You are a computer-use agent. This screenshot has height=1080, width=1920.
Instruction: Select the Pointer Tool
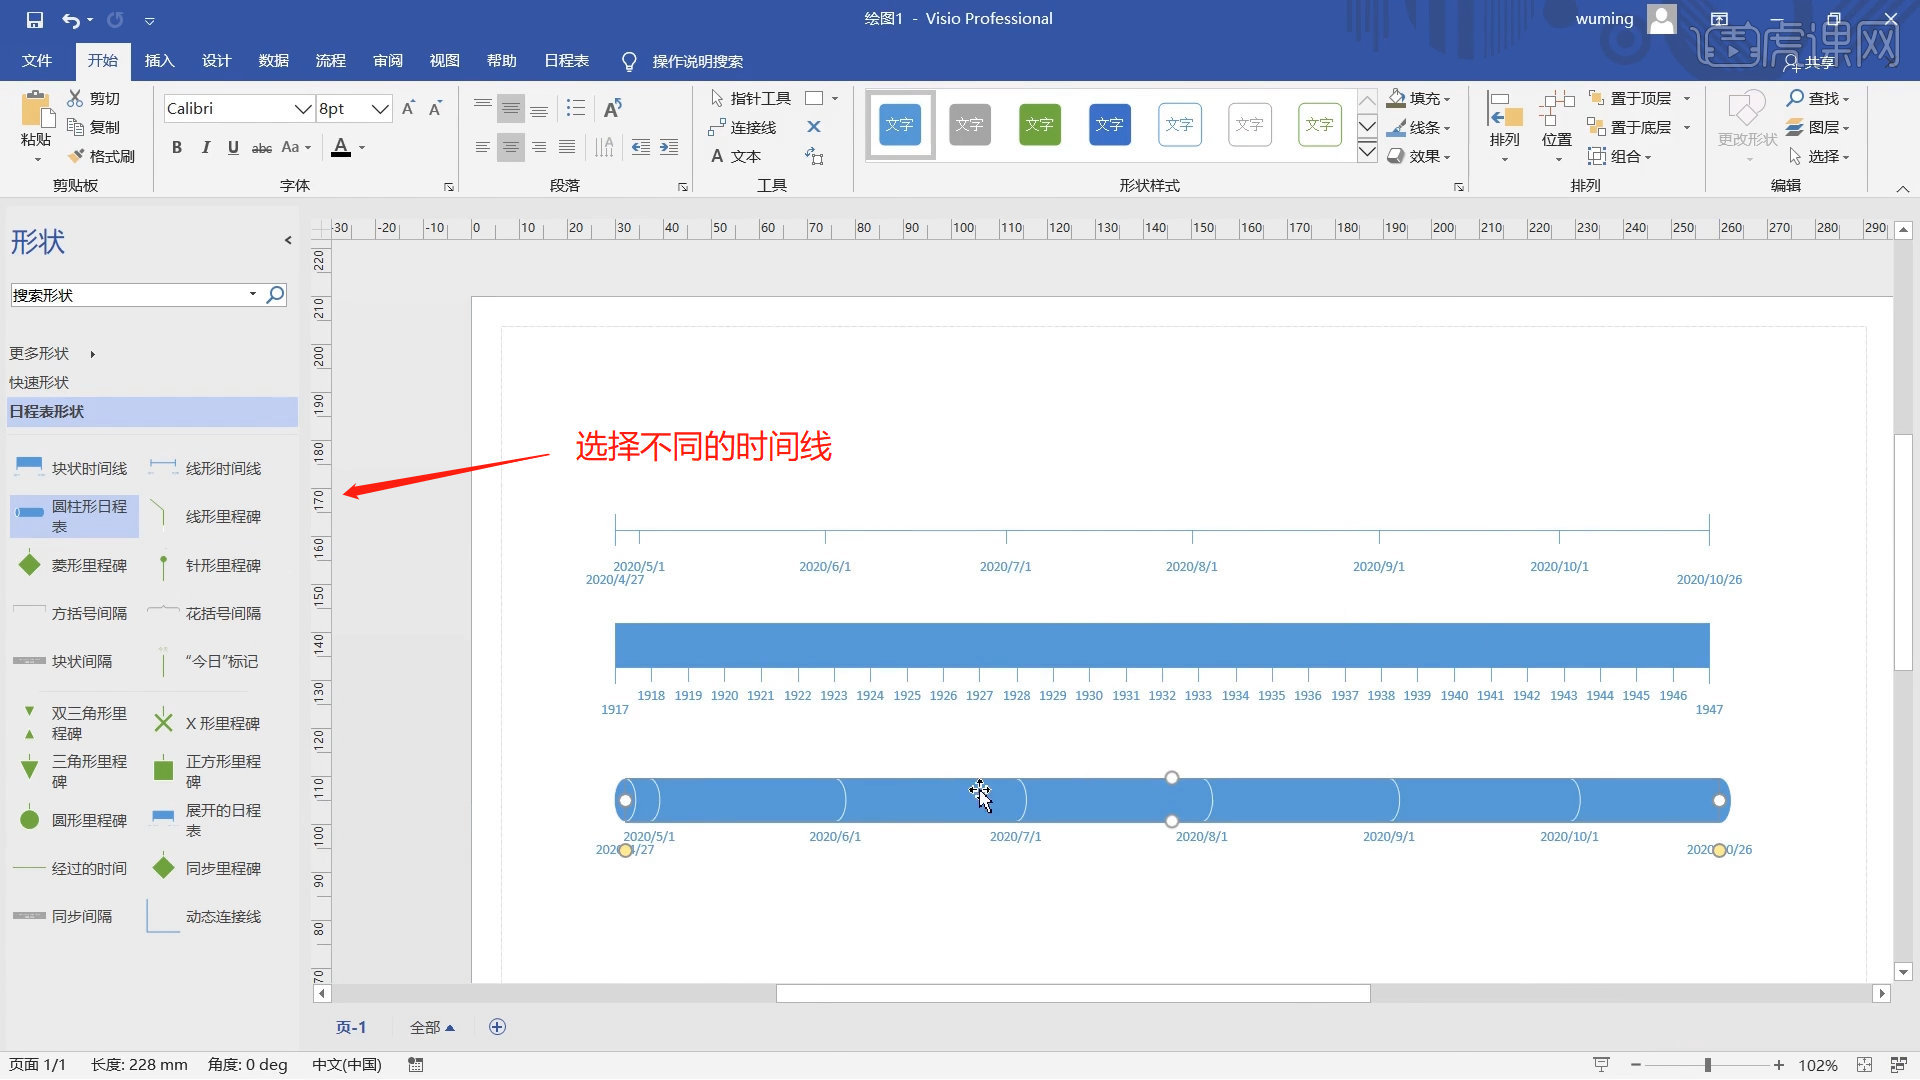(750, 98)
